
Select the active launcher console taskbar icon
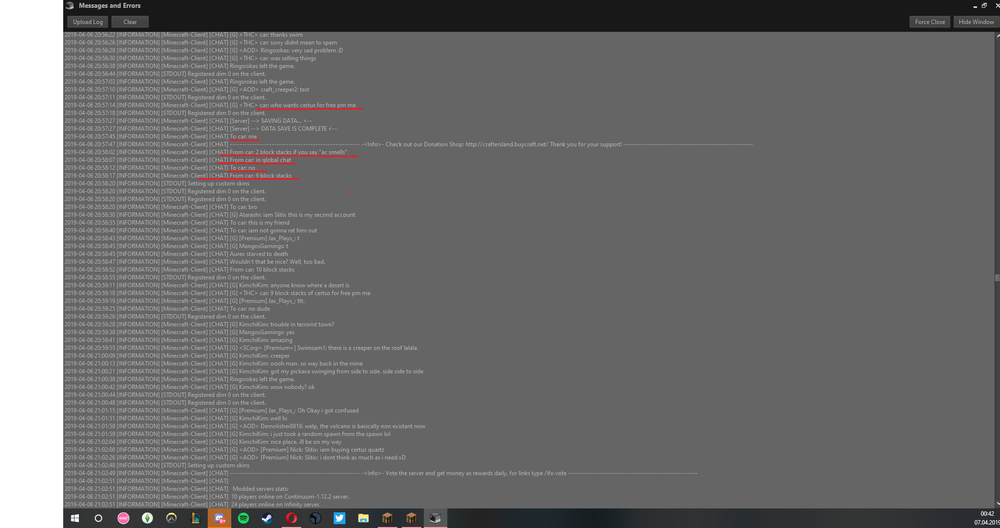pyautogui.click(x=435, y=519)
